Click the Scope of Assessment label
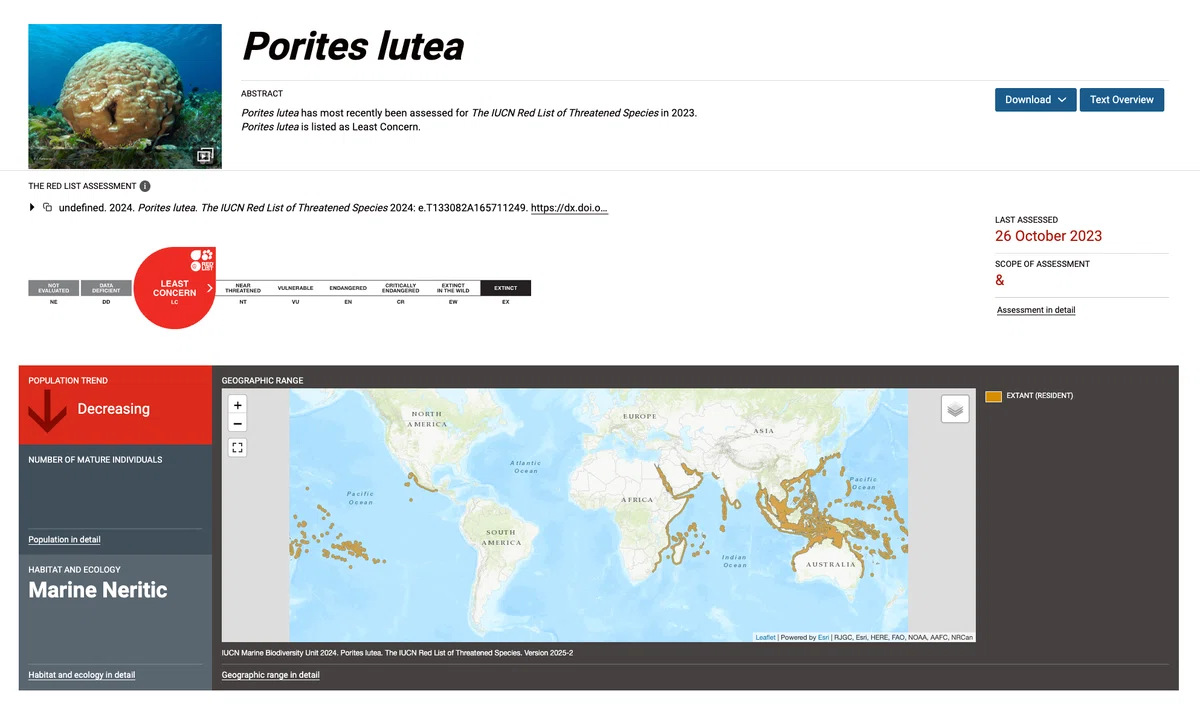Screen dimensions: 1200x709 point(1042,264)
